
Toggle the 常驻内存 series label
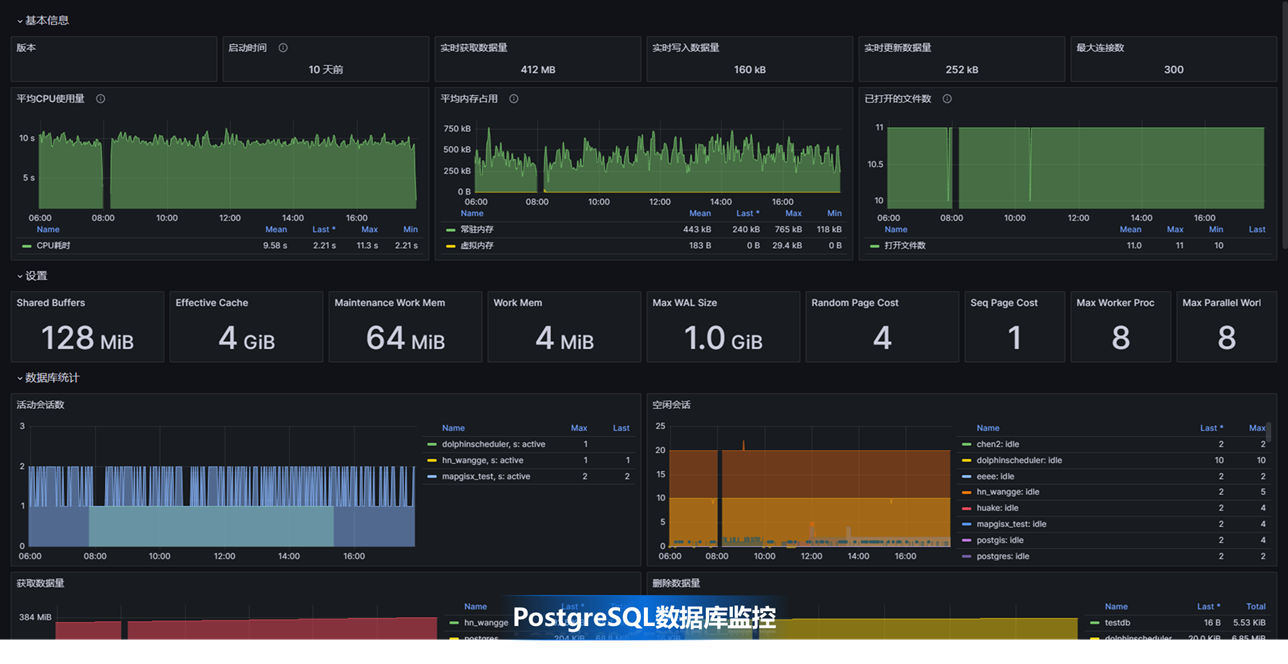[477, 229]
